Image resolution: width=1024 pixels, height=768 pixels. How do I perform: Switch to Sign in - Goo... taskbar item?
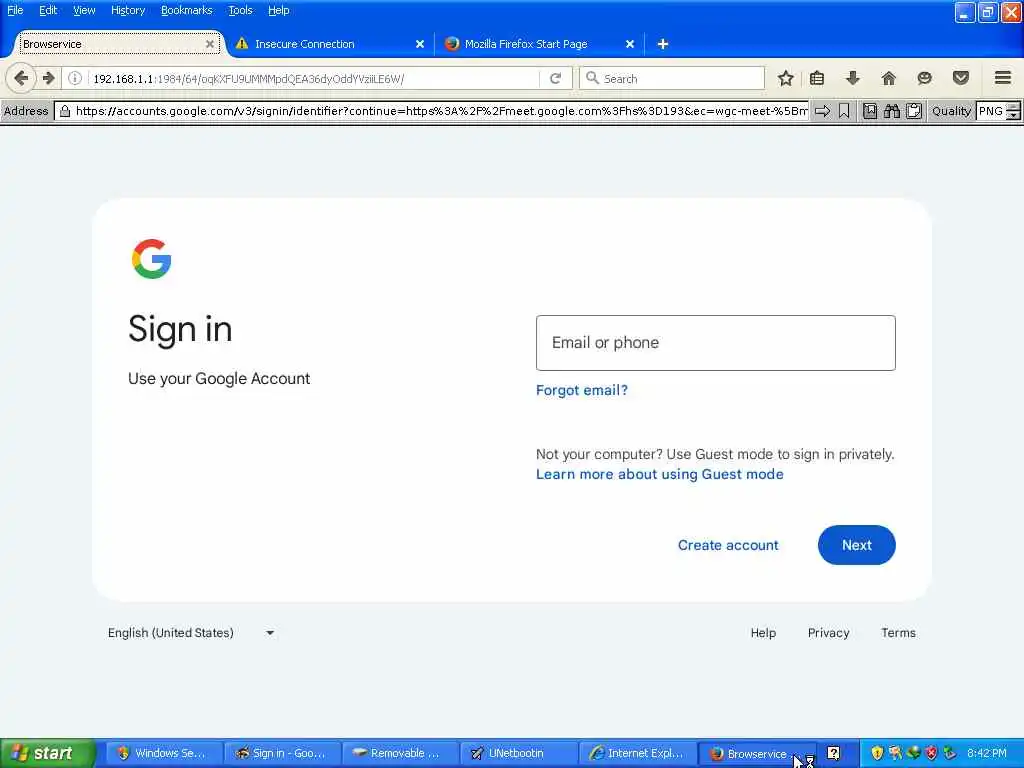coord(283,753)
